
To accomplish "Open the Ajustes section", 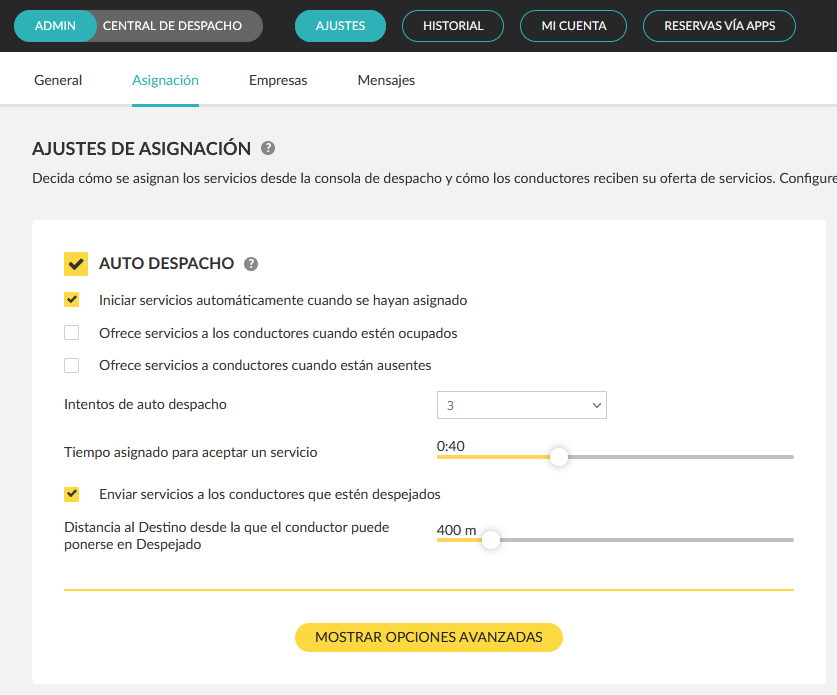I will click(340, 26).
